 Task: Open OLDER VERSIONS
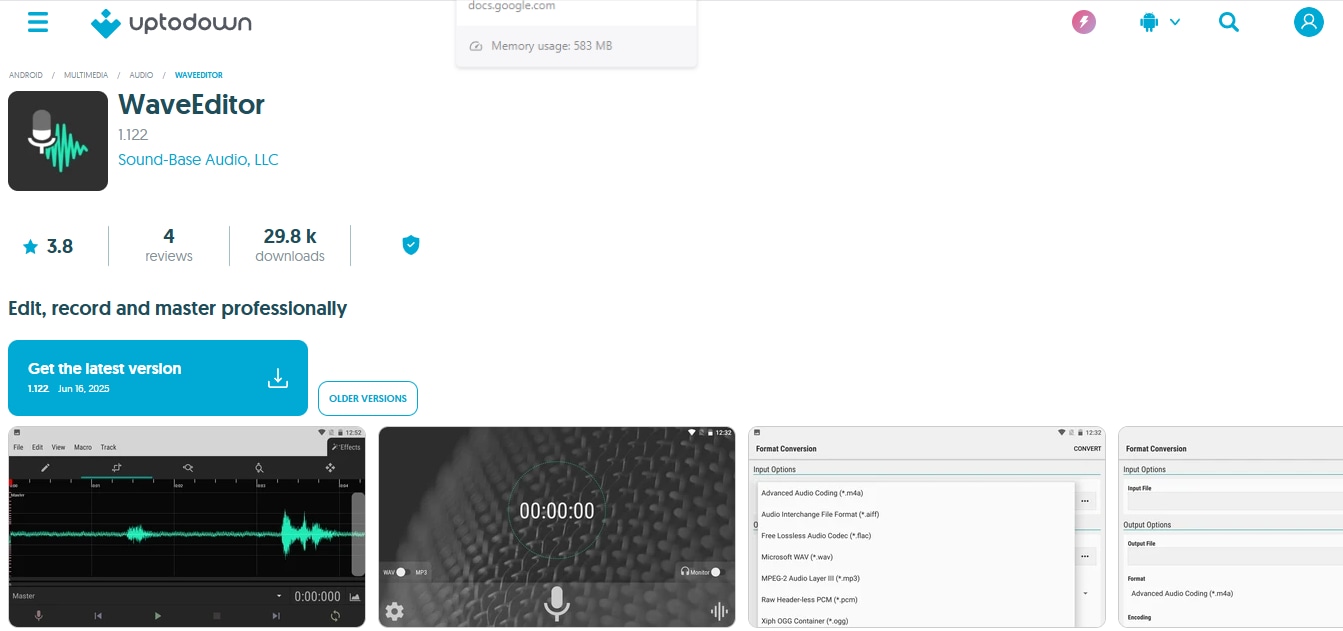point(368,398)
